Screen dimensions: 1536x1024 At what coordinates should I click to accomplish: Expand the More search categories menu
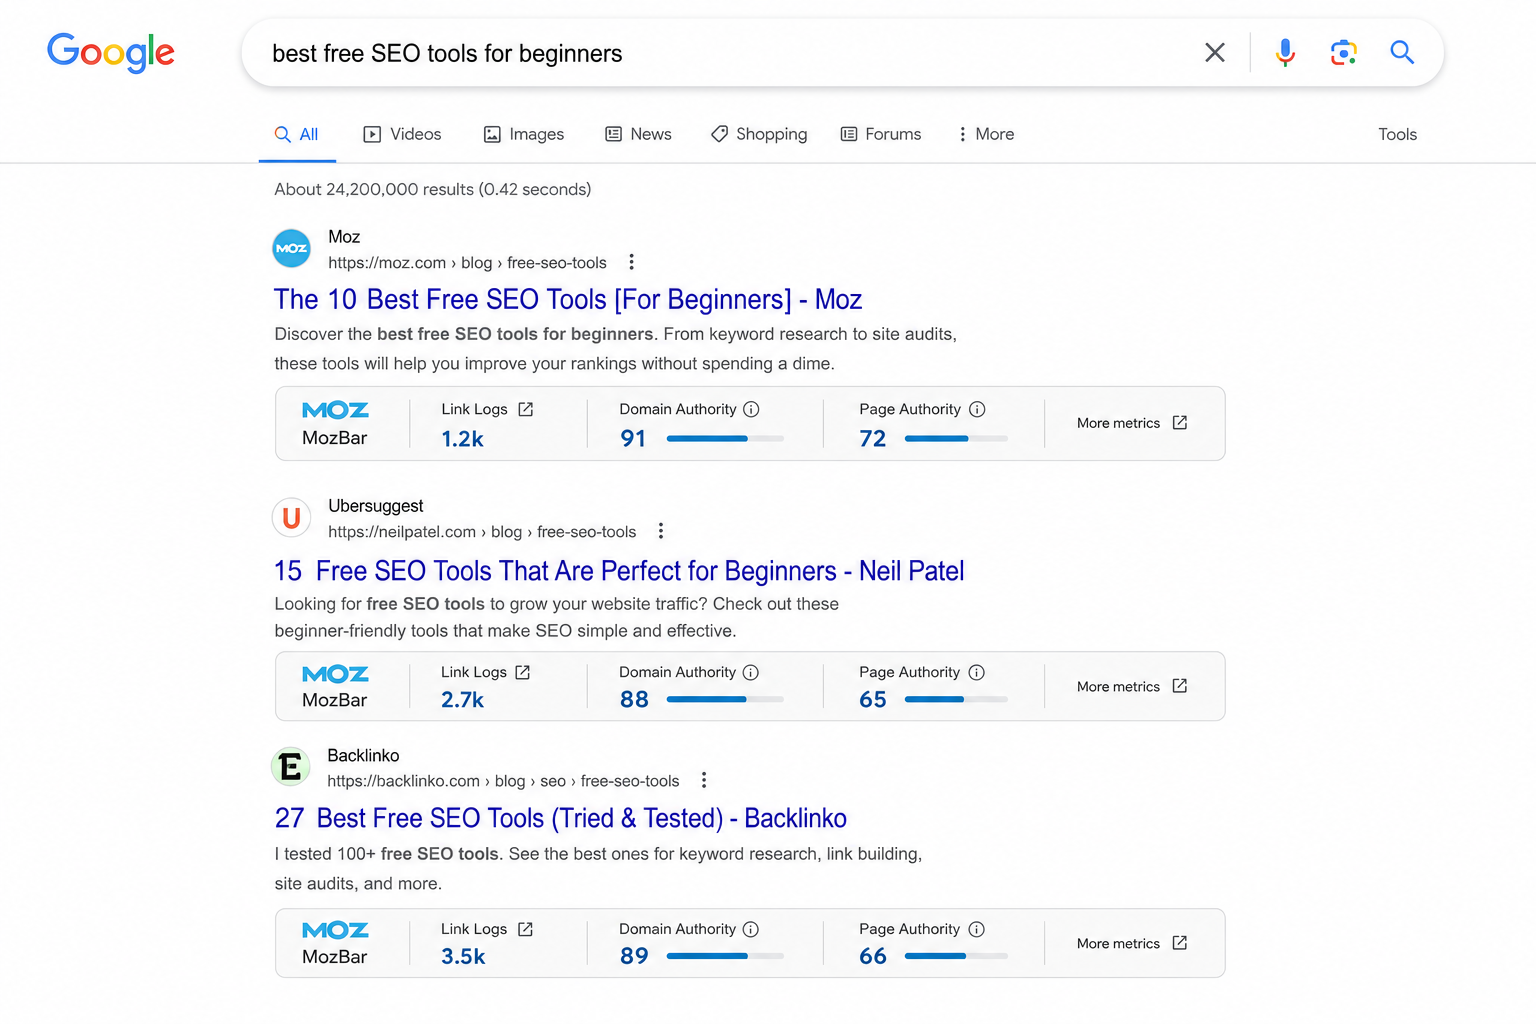[x=986, y=134]
